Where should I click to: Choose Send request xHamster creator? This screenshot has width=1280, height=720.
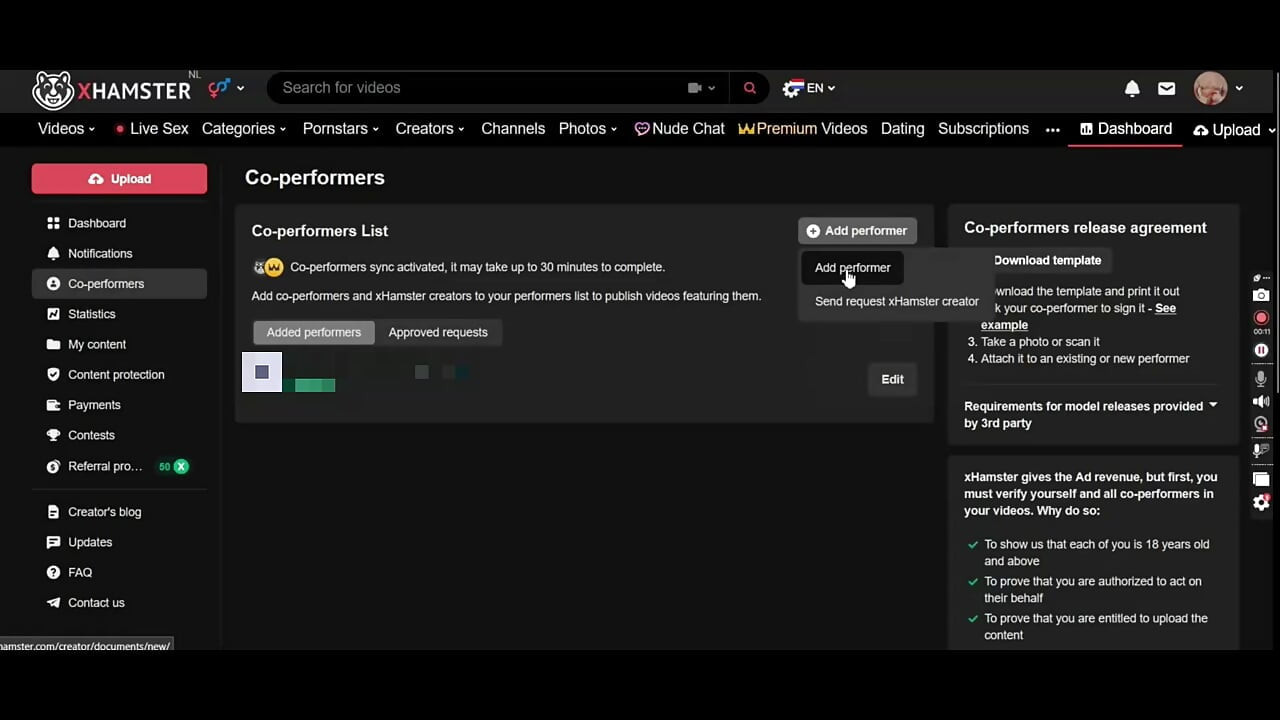coord(897,301)
